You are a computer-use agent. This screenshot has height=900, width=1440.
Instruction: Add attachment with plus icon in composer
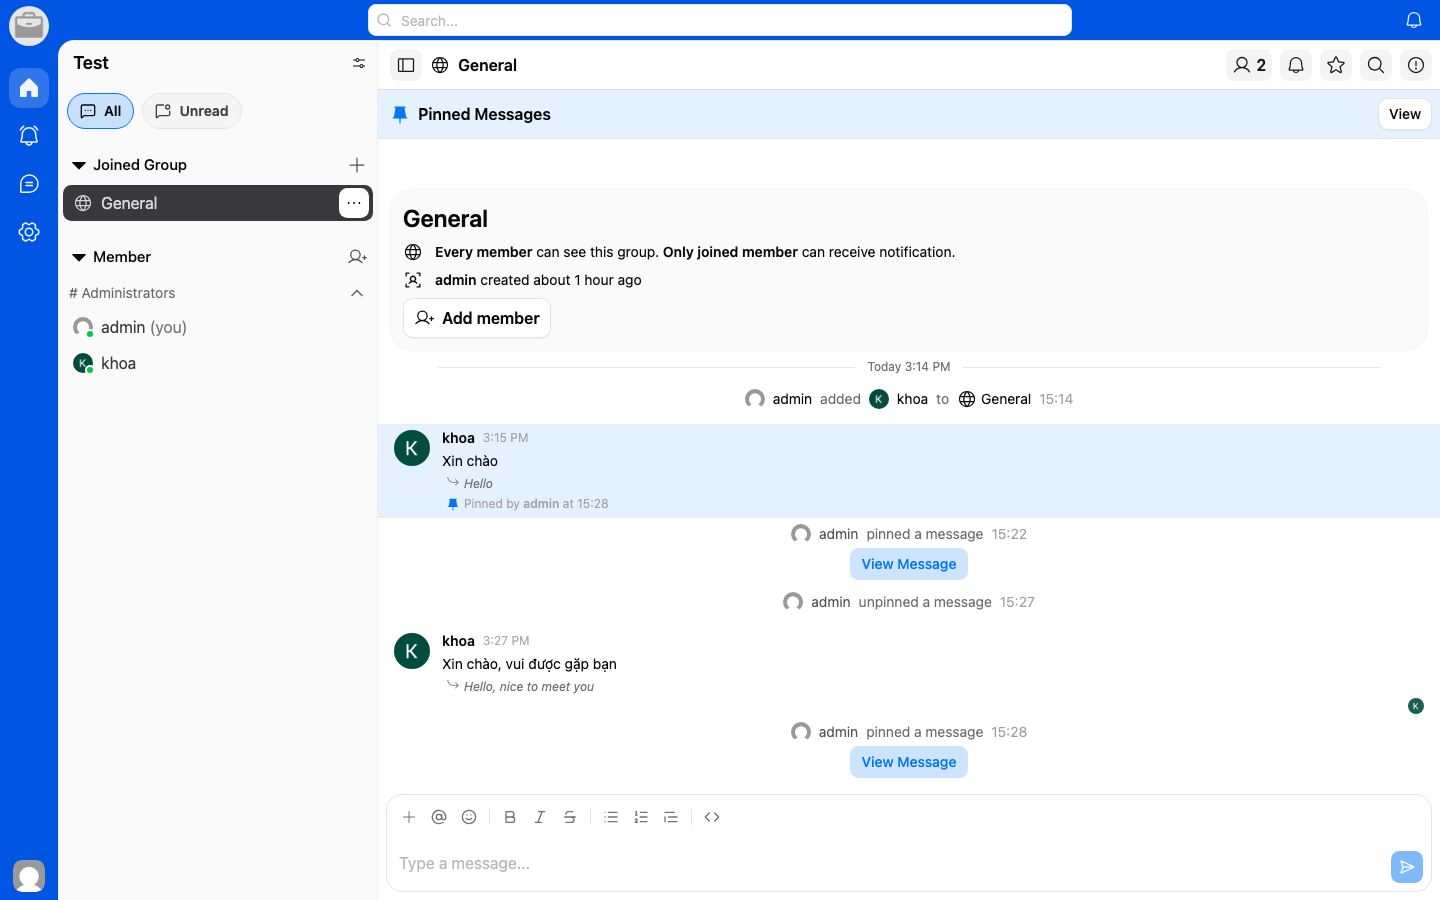pos(409,817)
